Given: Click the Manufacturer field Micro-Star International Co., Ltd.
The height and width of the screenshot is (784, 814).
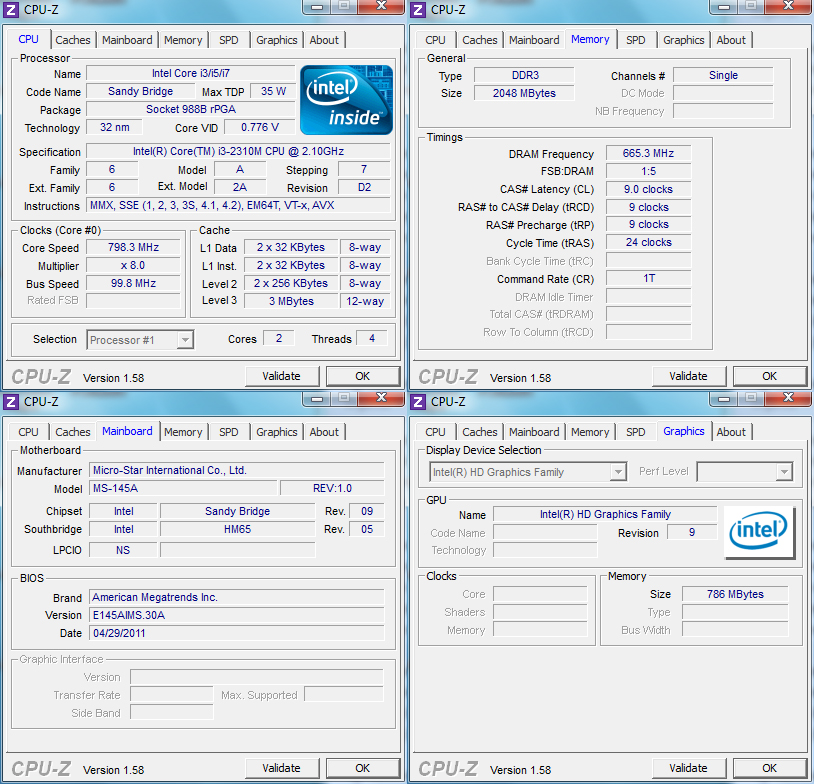Looking at the screenshot, I should pos(237,470).
